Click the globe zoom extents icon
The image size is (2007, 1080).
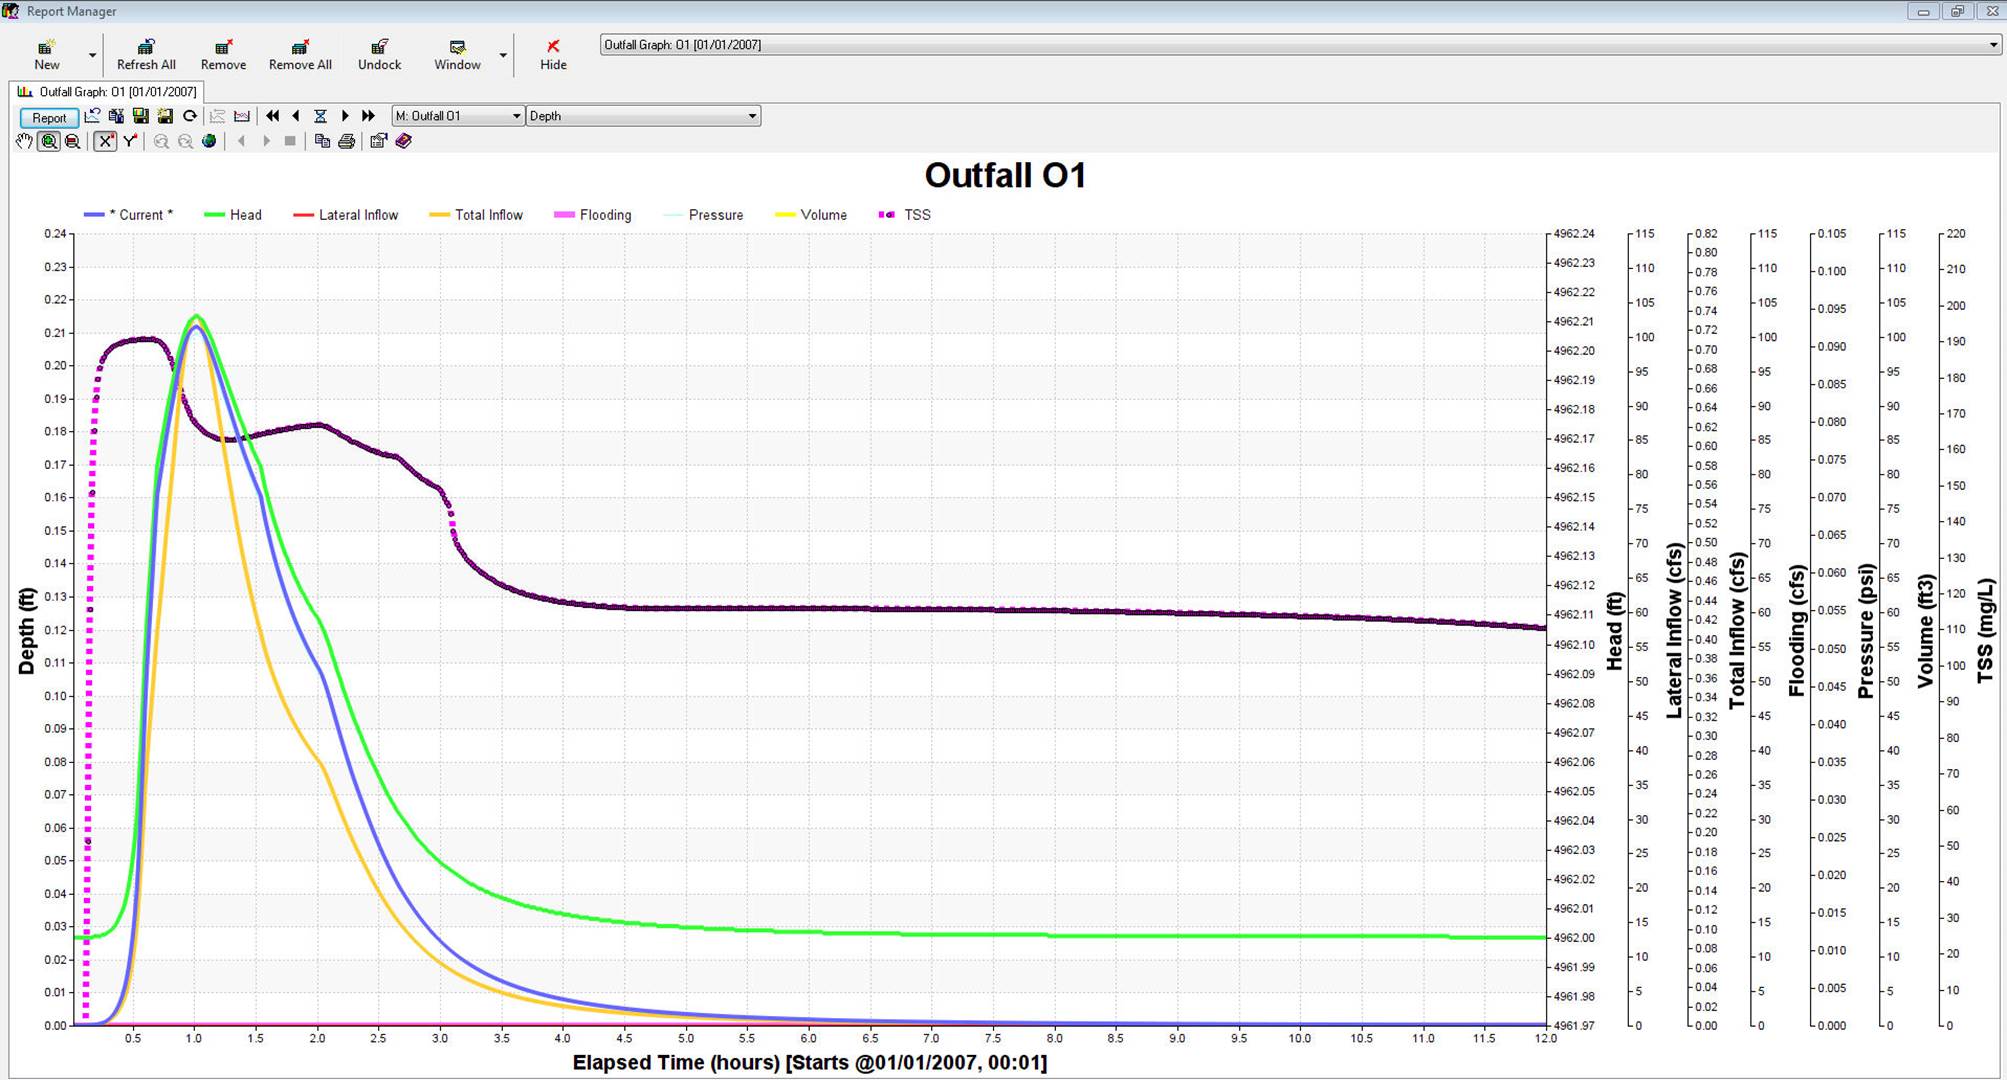click(x=209, y=141)
